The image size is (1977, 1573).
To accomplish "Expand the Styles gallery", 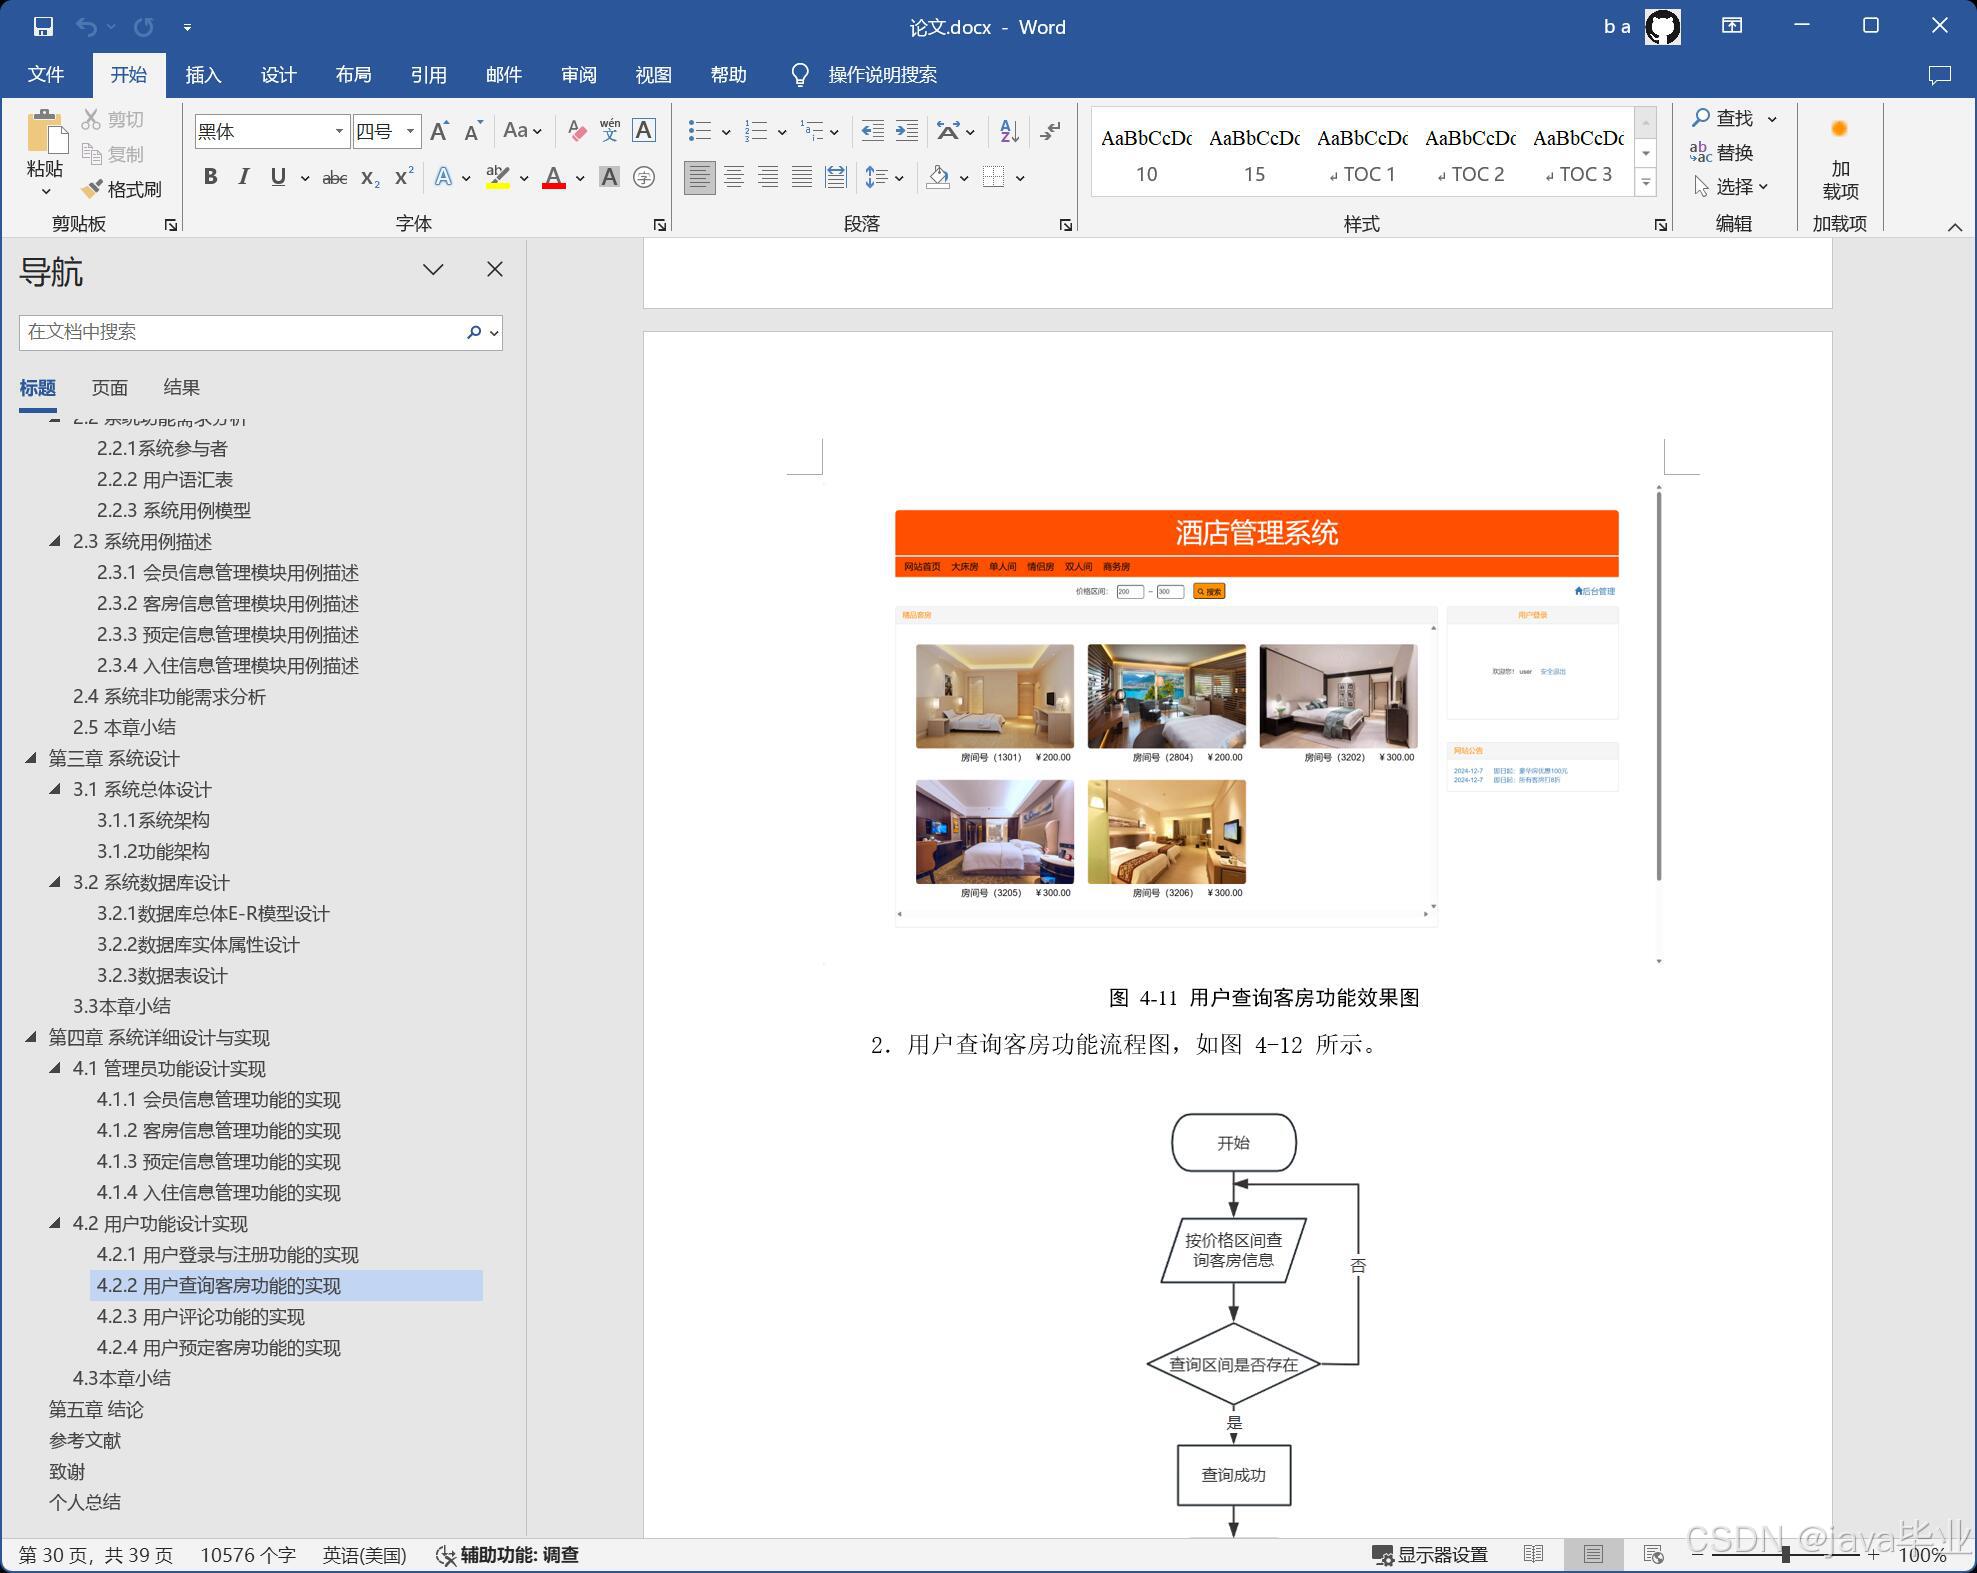I will tap(1645, 182).
